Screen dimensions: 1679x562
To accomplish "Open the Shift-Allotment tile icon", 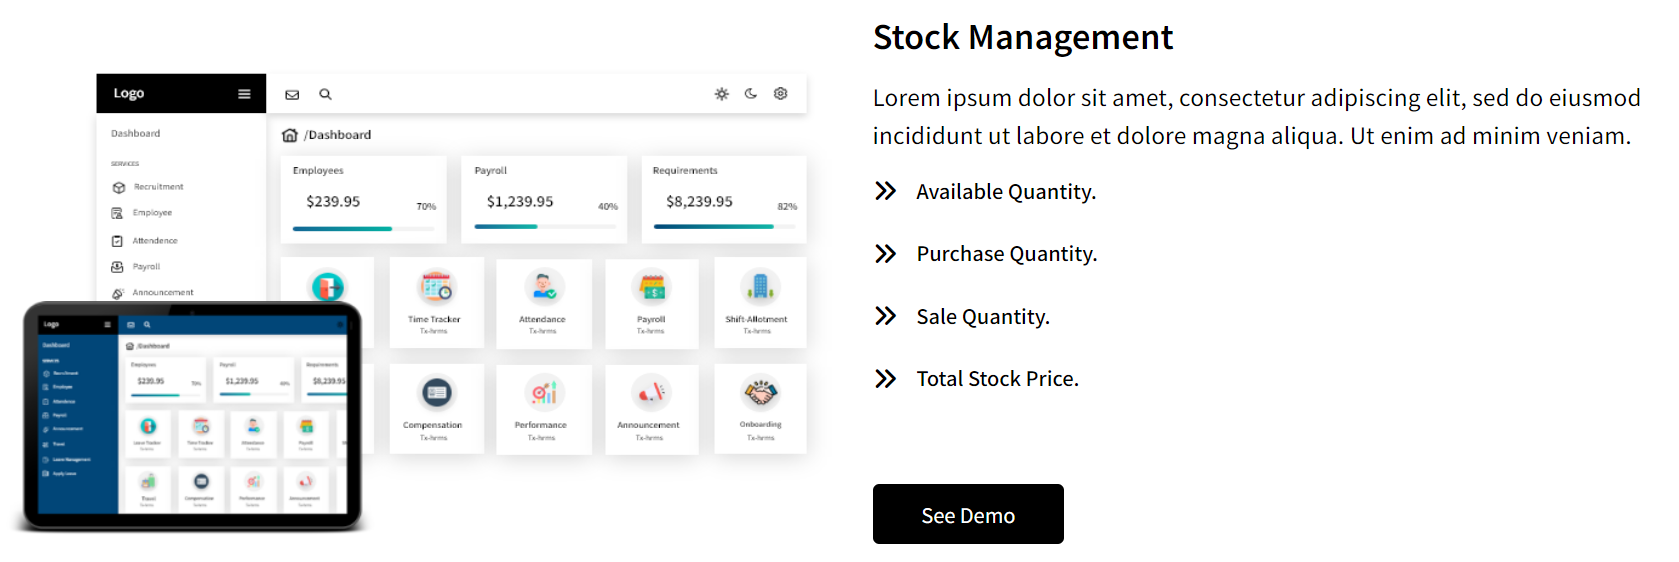I will tap(760, 288).
